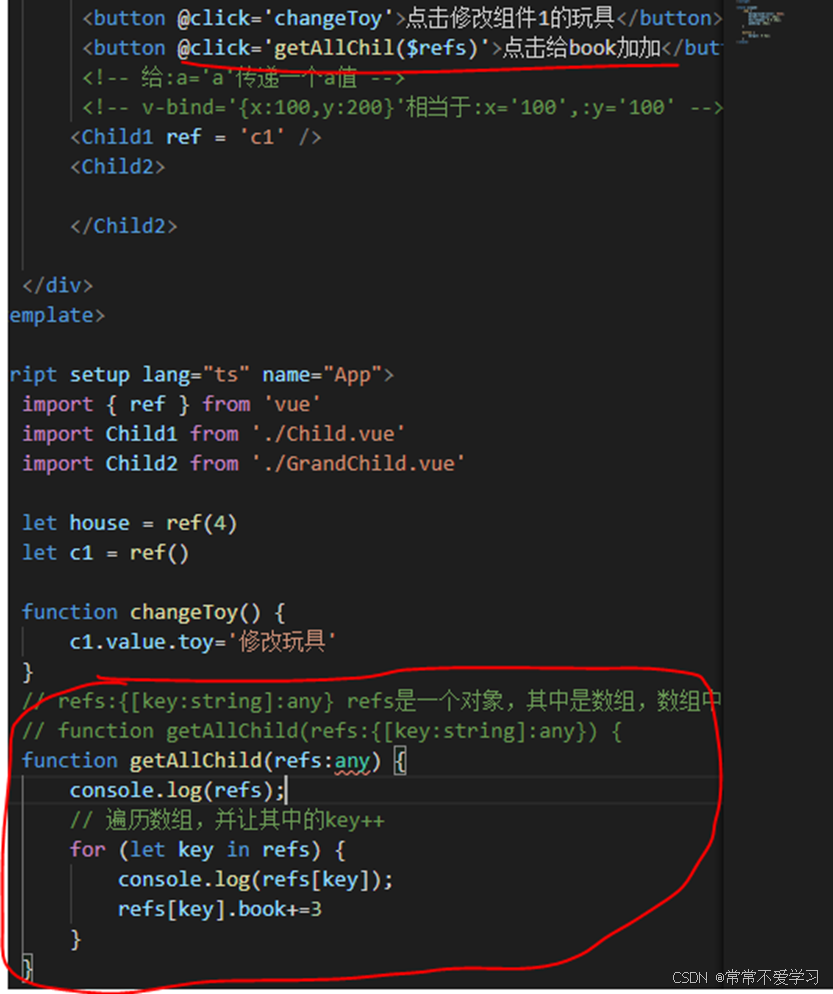Click the 'let c1 = ref()' line
The image size is (833, 994).
click(106, 553)
